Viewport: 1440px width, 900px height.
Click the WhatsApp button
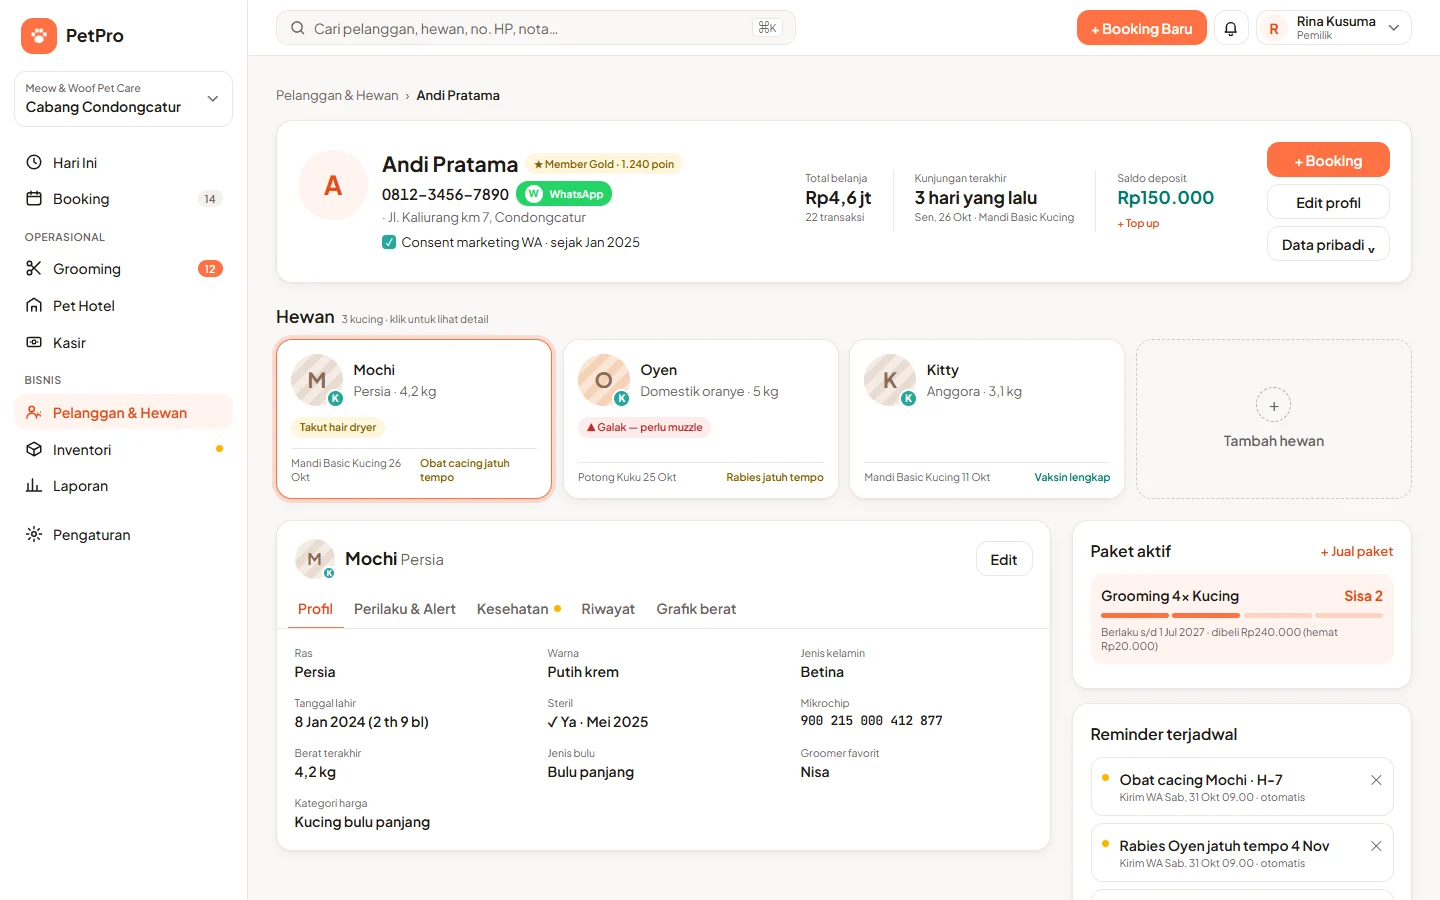tap(564, 194)
